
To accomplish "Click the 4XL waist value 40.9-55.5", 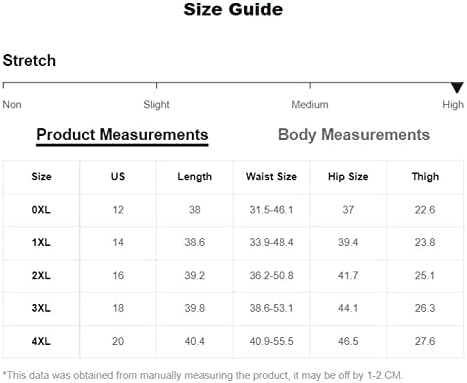I will pos(271,341).
